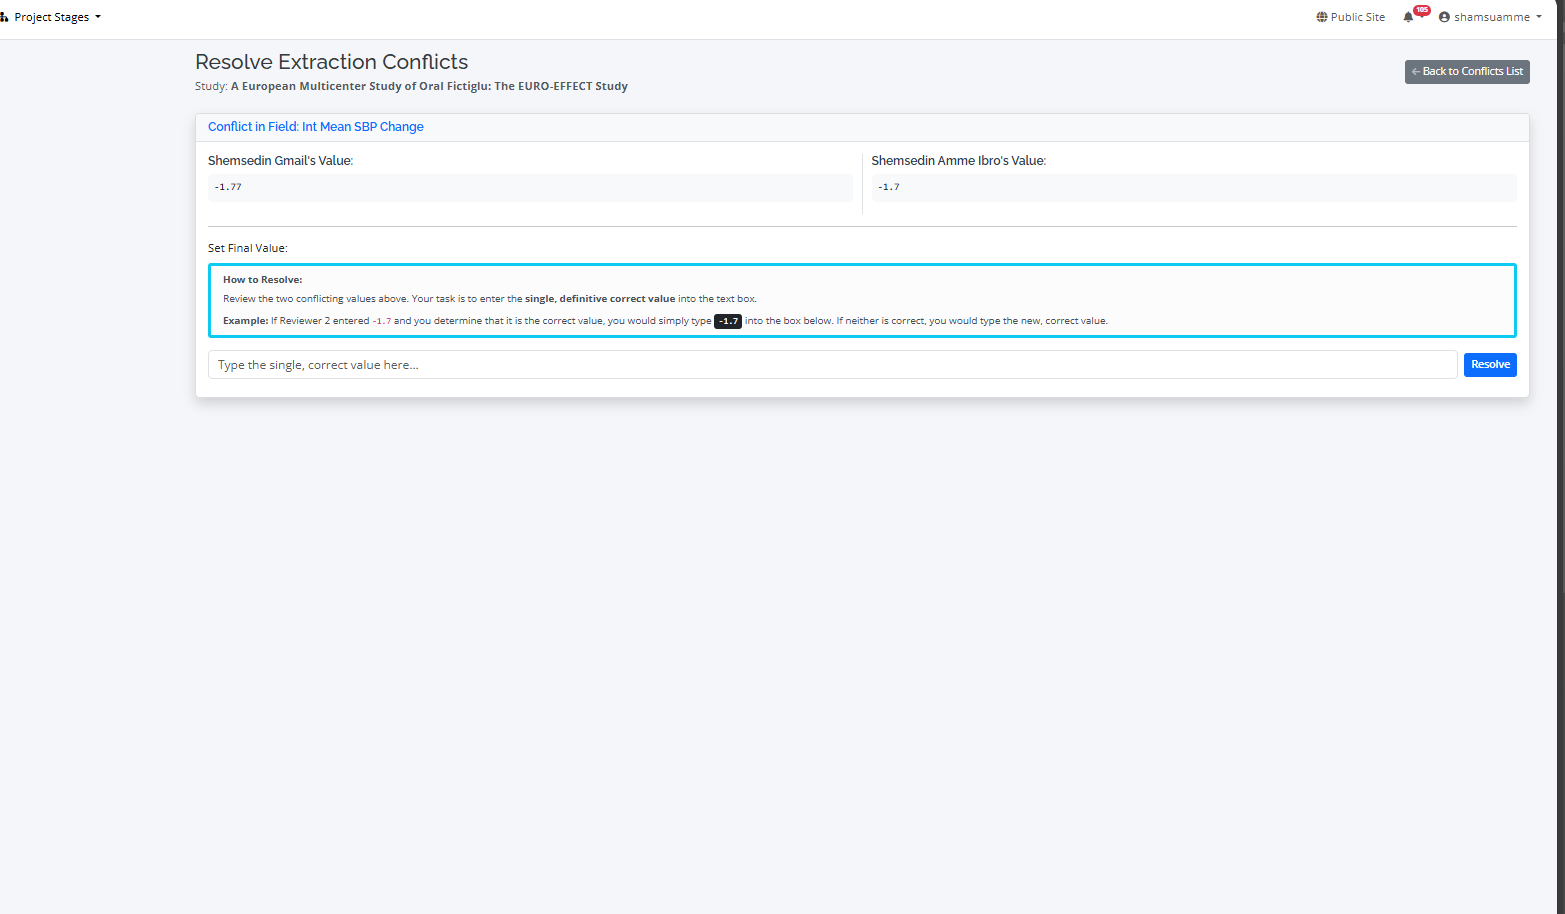Click the user avatar icon beside shamsuamme

1444,17
